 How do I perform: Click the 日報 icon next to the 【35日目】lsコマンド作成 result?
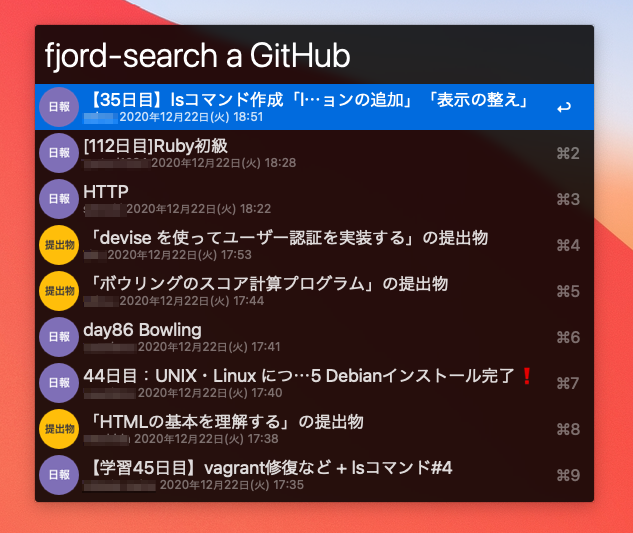click(59, 107)
